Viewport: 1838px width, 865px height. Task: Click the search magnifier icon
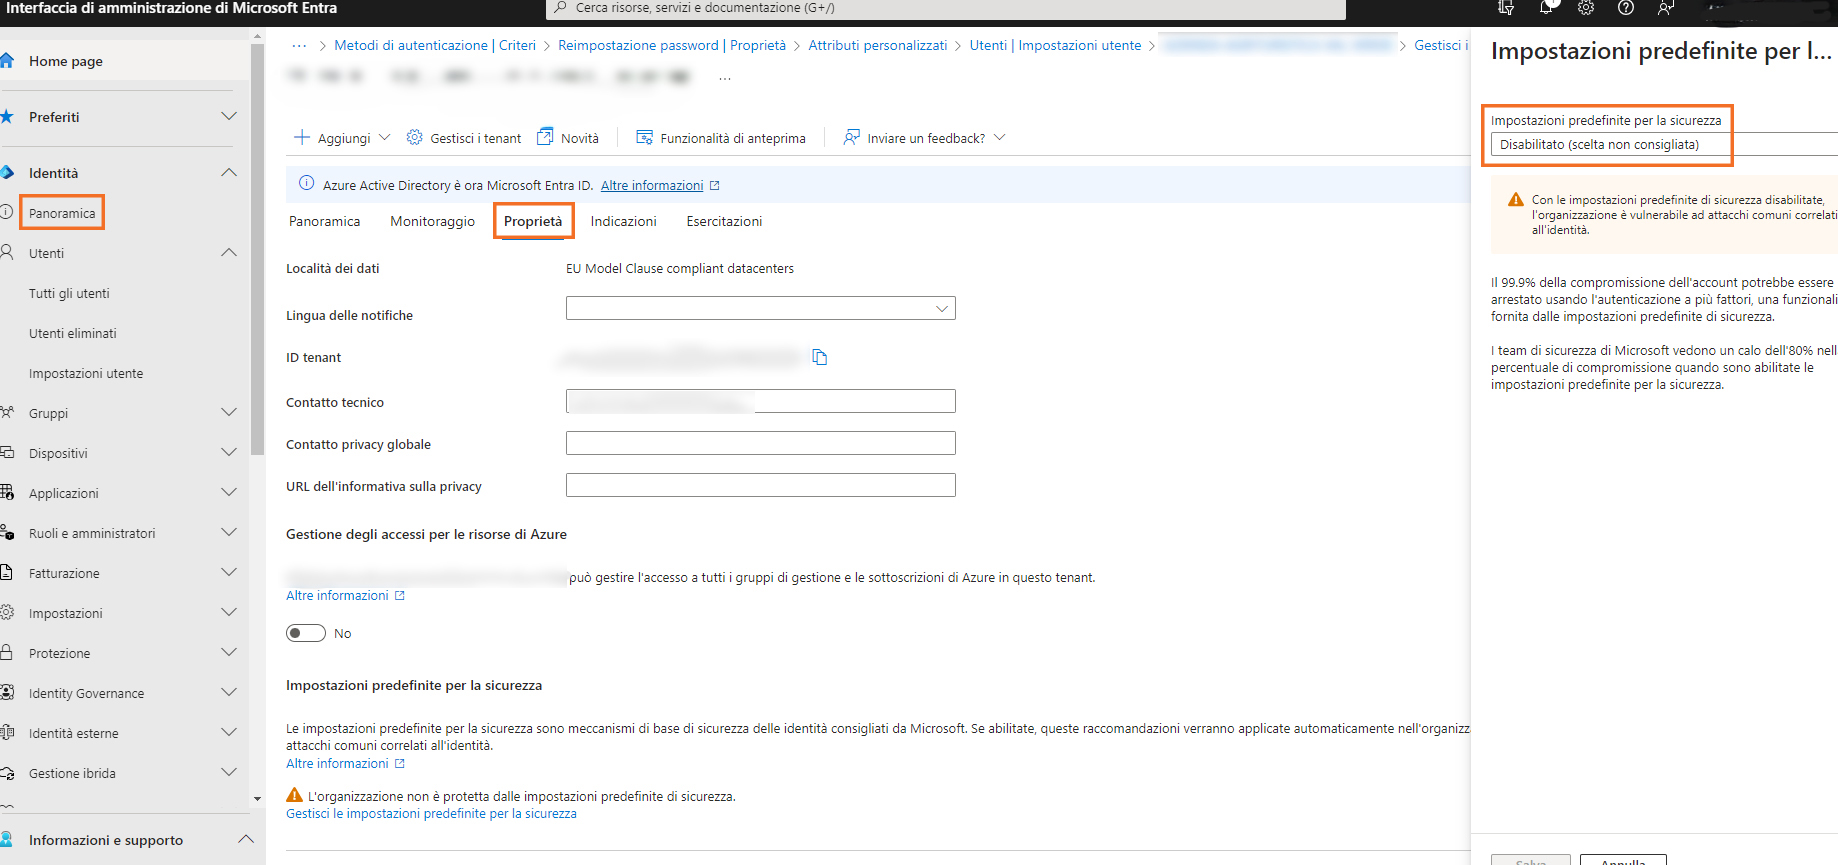point(561,8)
